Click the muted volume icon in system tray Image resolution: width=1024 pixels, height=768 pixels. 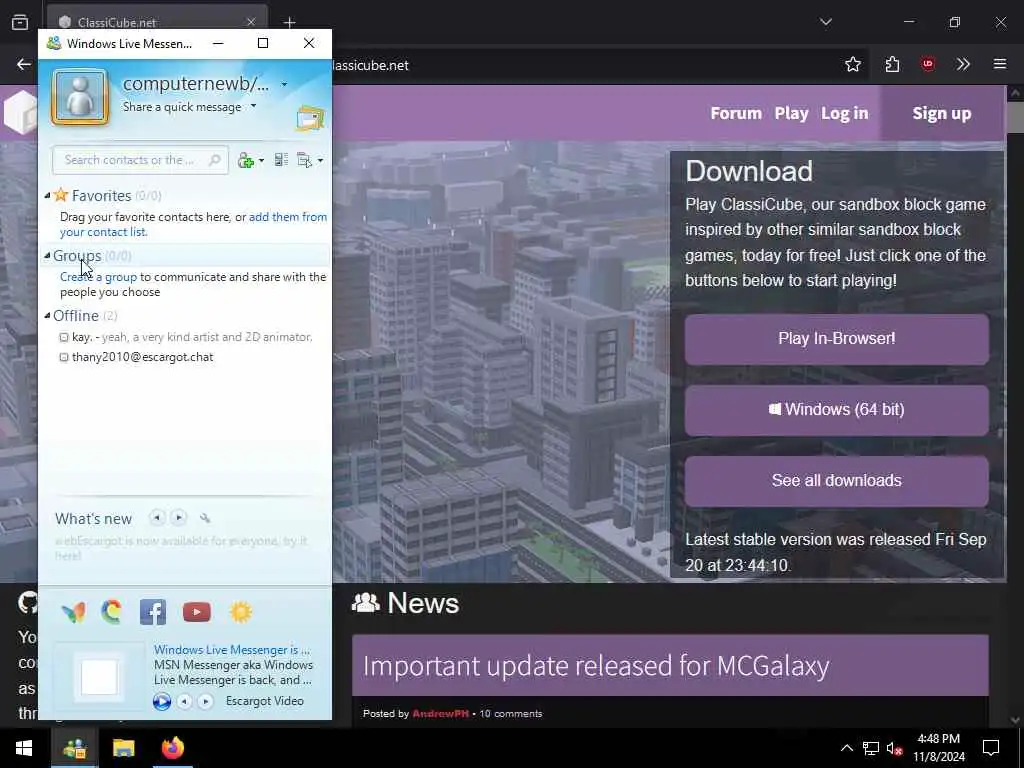pos(894,748)
